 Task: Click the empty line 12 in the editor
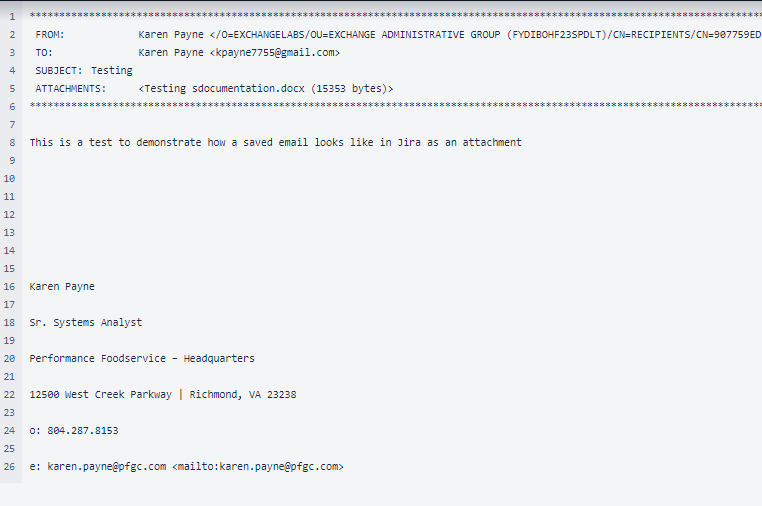[x=392, y=214]
